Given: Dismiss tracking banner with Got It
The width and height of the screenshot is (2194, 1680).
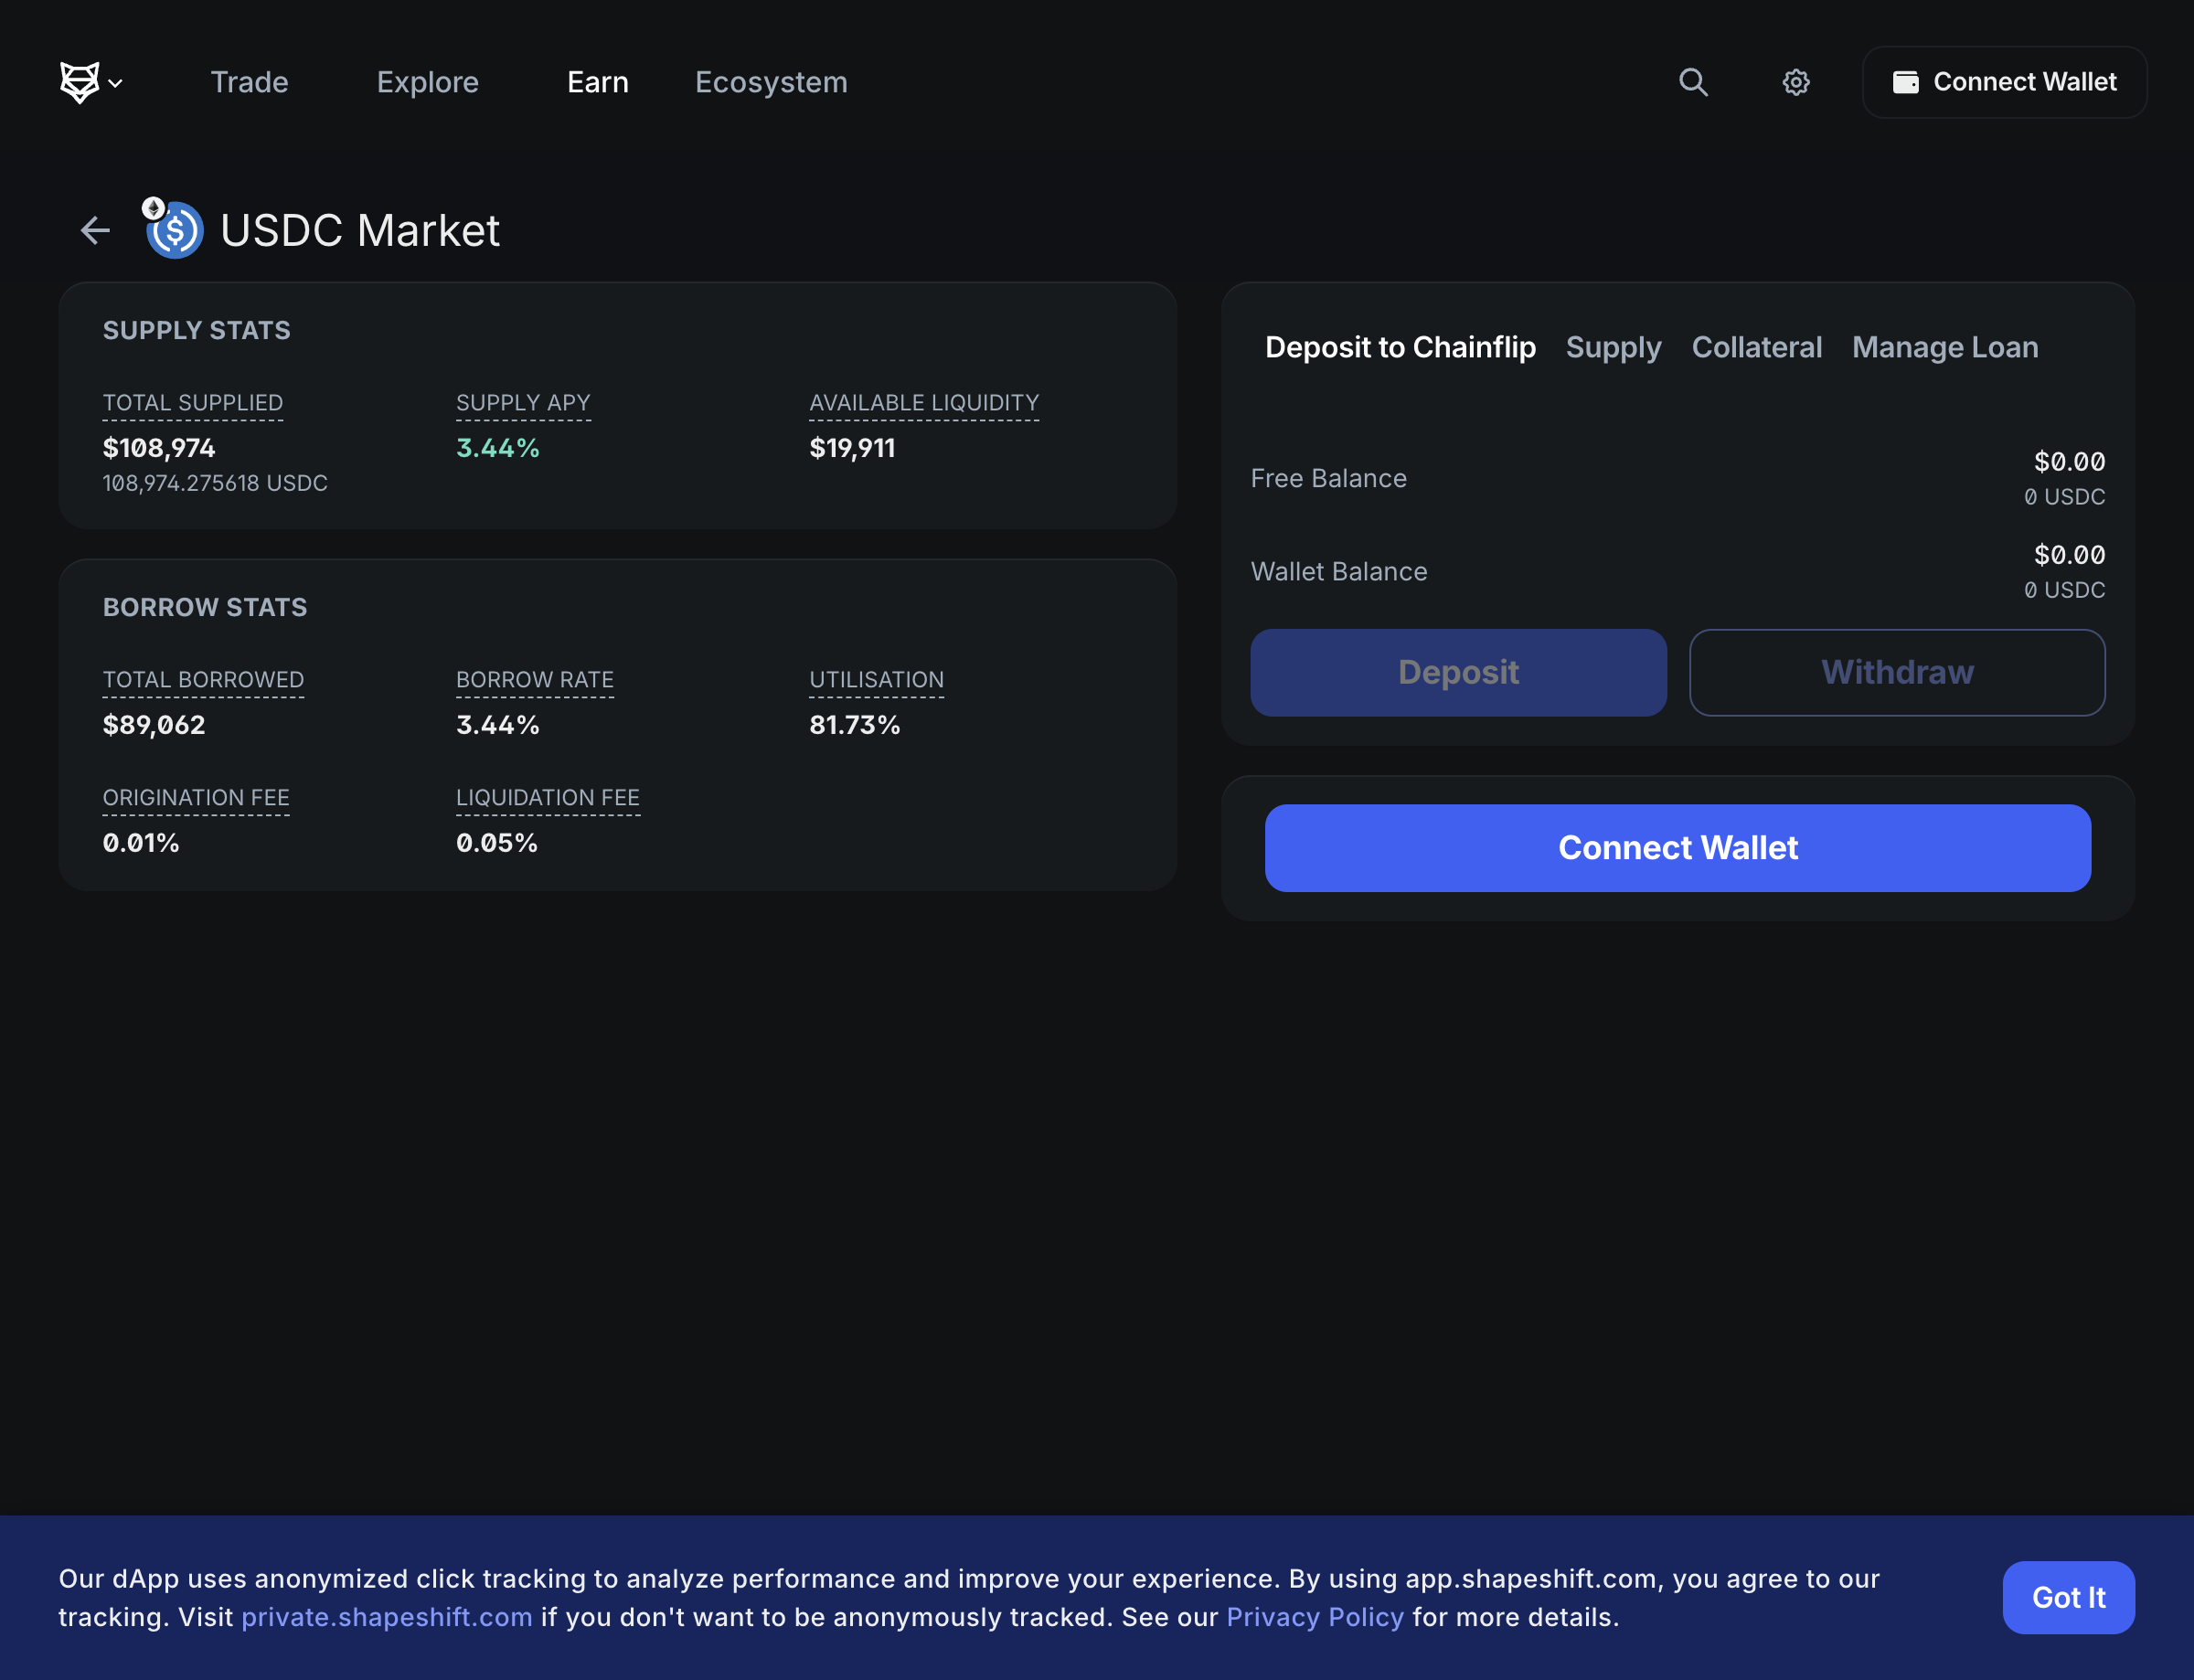Looking at the screenshot, I should [x=2068, y=1597].
